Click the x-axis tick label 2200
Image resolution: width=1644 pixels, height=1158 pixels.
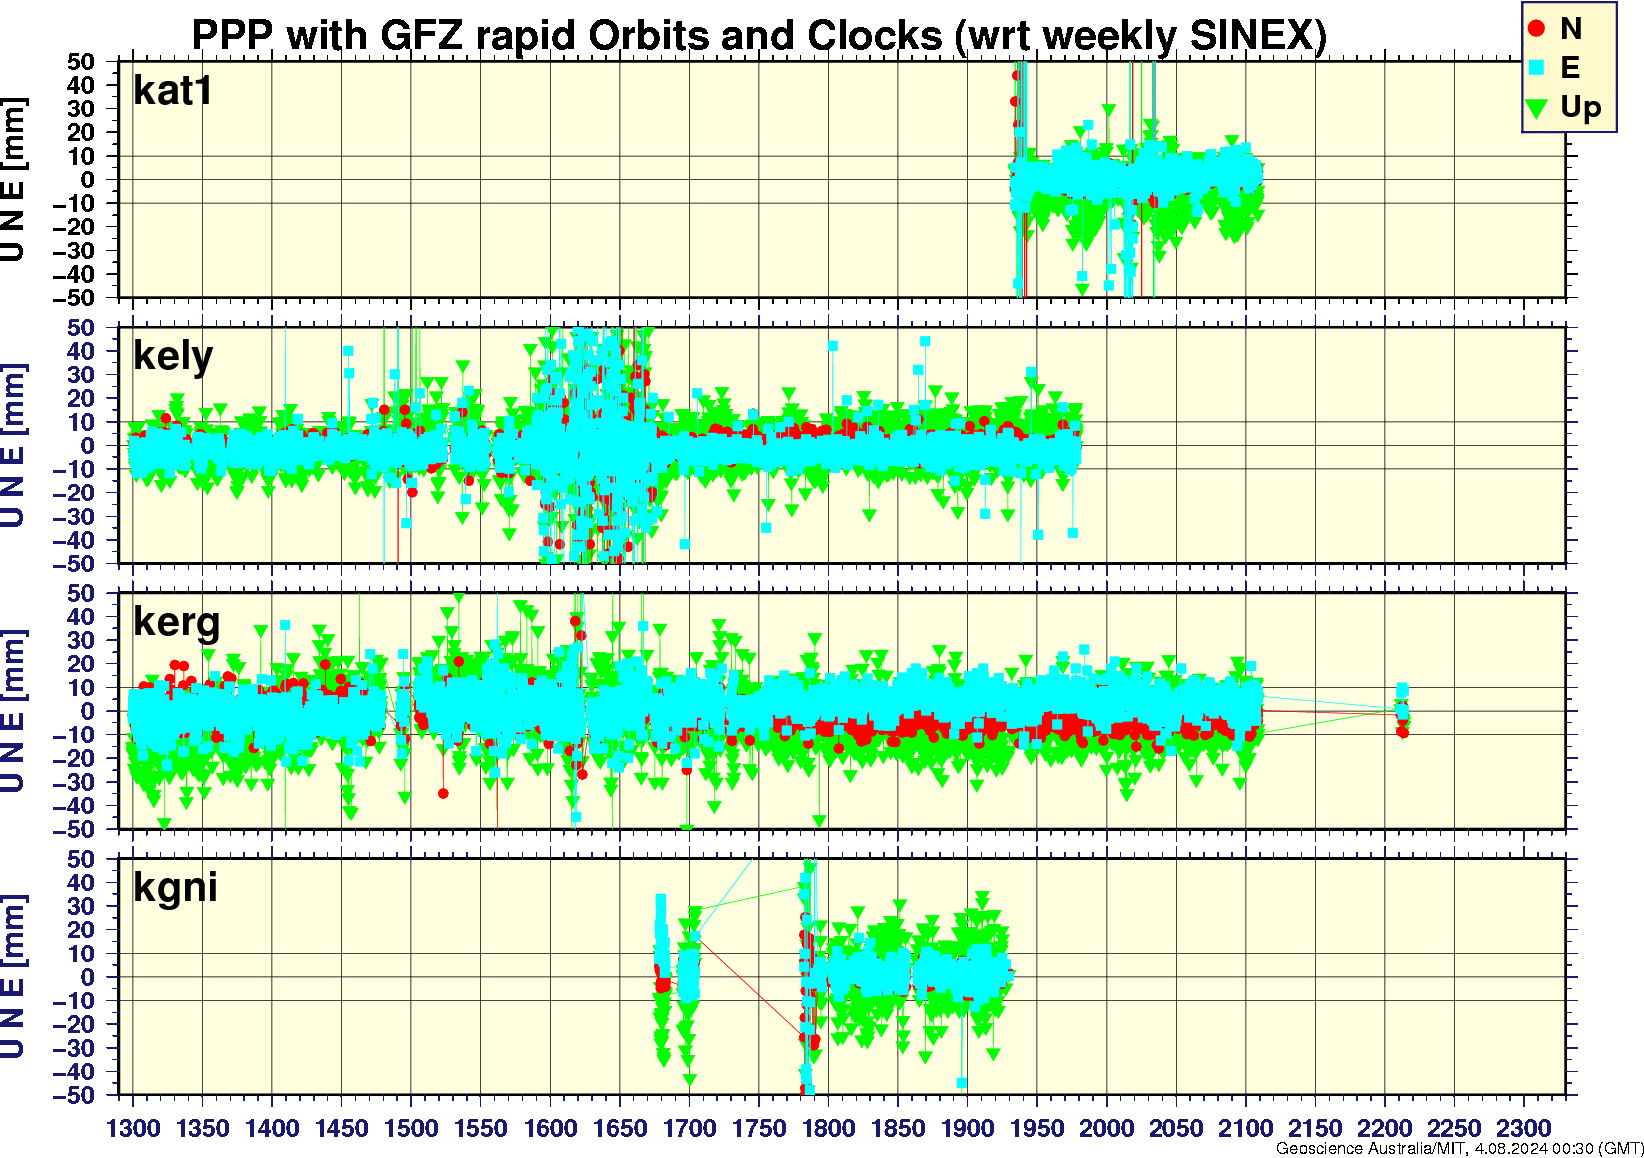click(x=1384, y=1128)
